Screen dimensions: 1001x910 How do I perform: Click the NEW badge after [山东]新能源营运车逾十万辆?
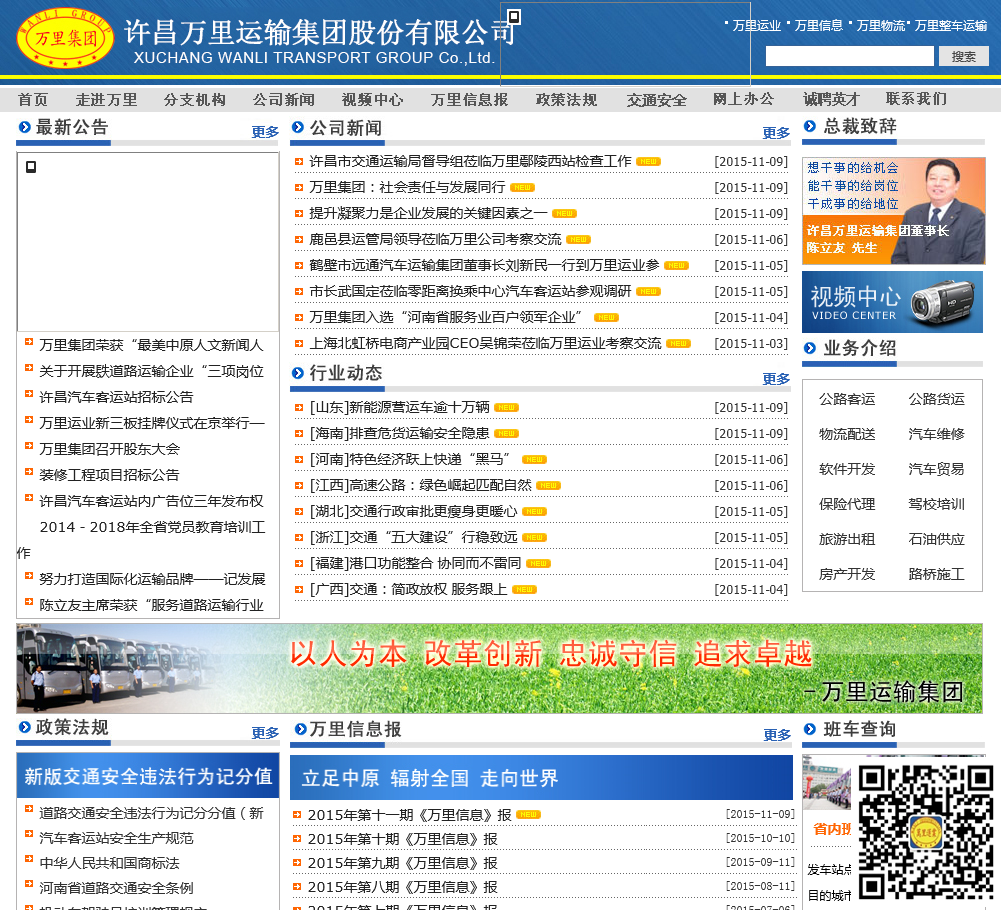click(x=506, y=407)
